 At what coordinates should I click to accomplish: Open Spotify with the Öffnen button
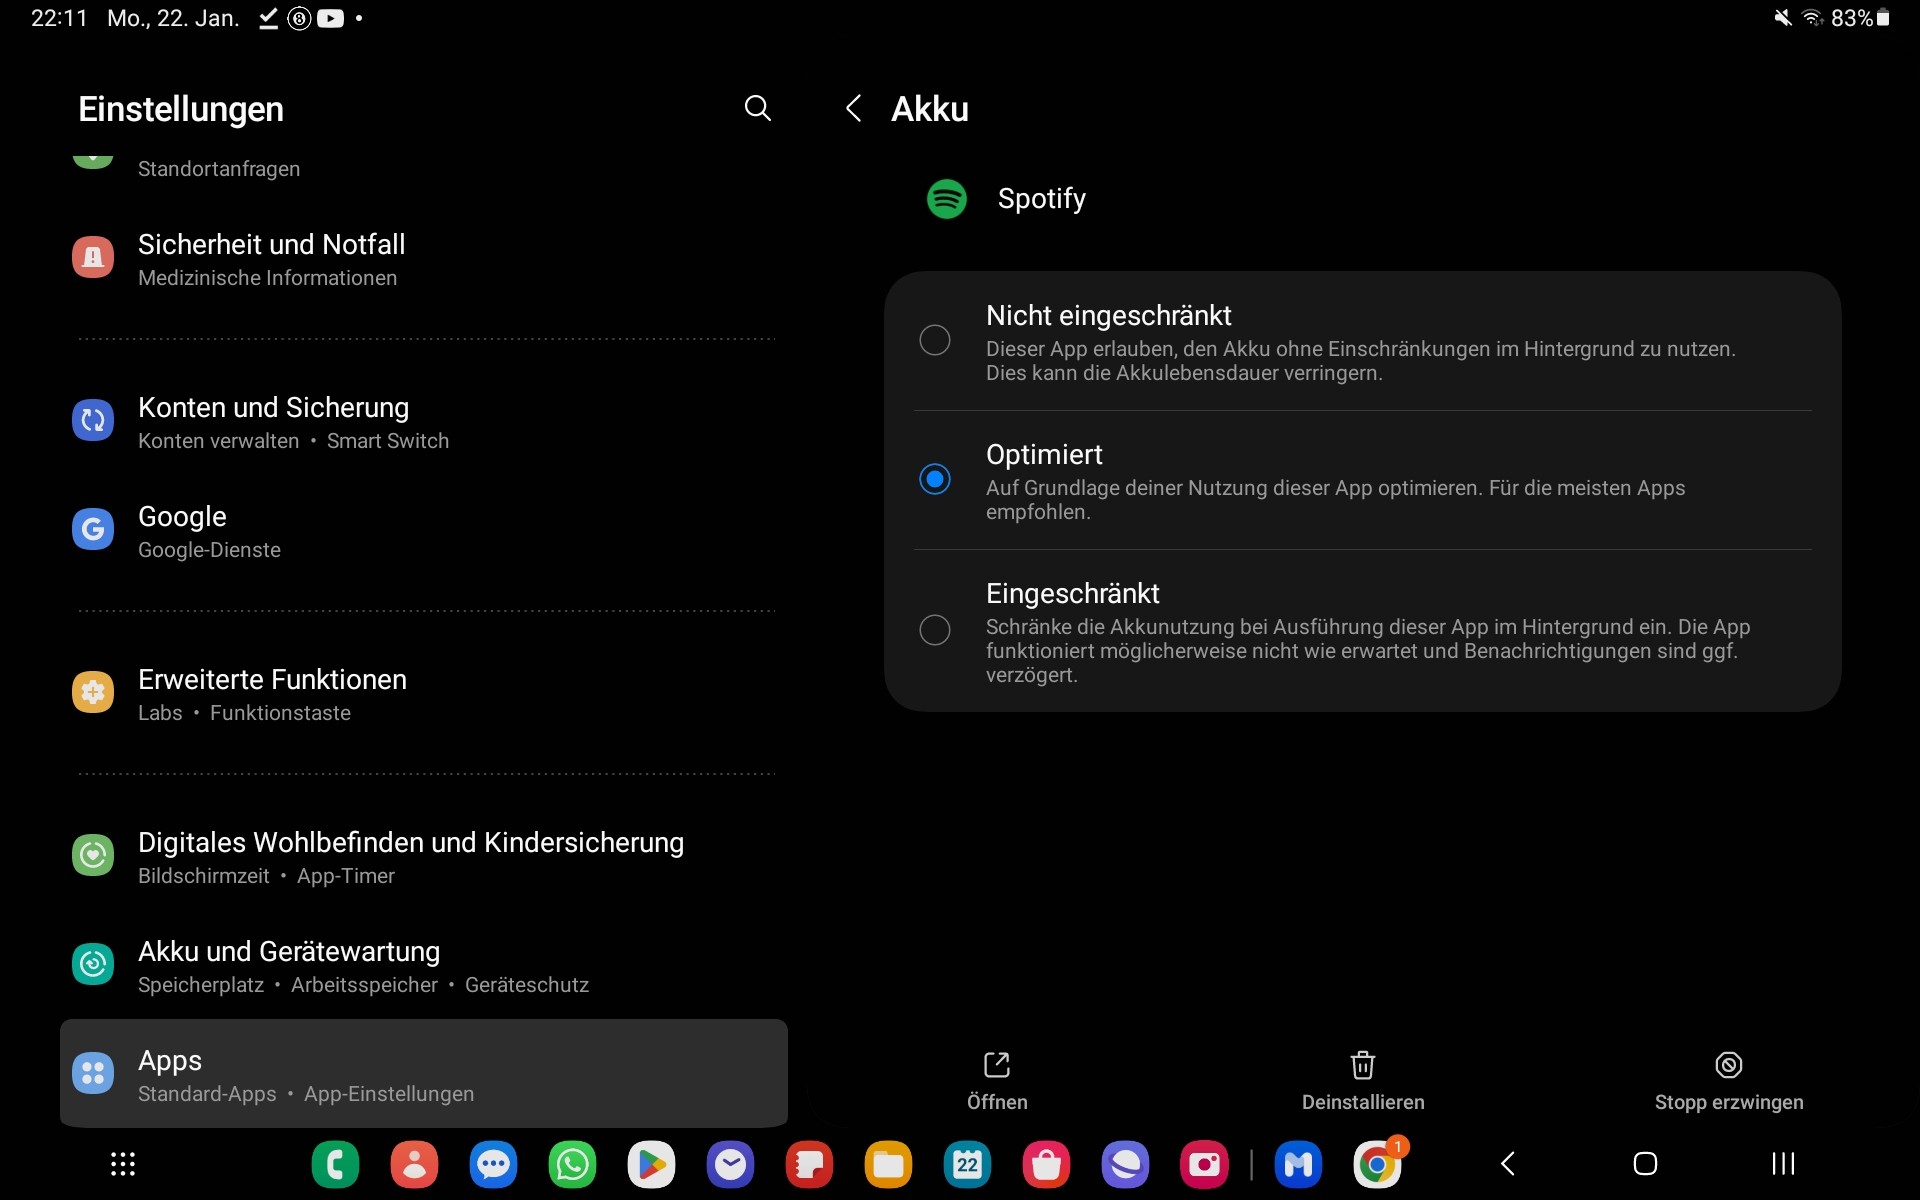click(997, 1079)
